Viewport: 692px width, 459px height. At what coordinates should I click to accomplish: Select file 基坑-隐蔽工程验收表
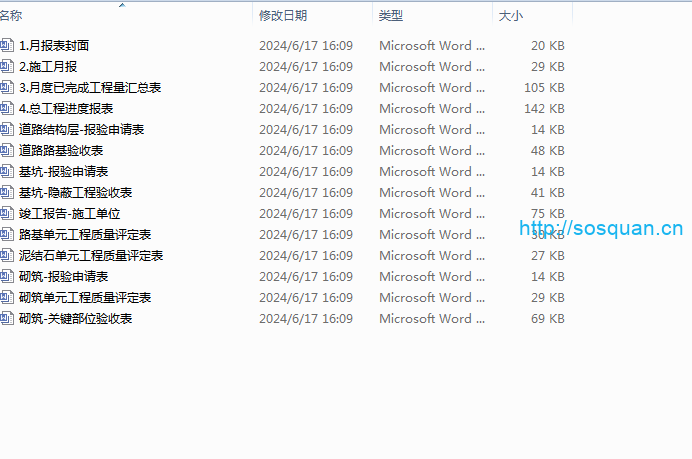coord(75,192)
